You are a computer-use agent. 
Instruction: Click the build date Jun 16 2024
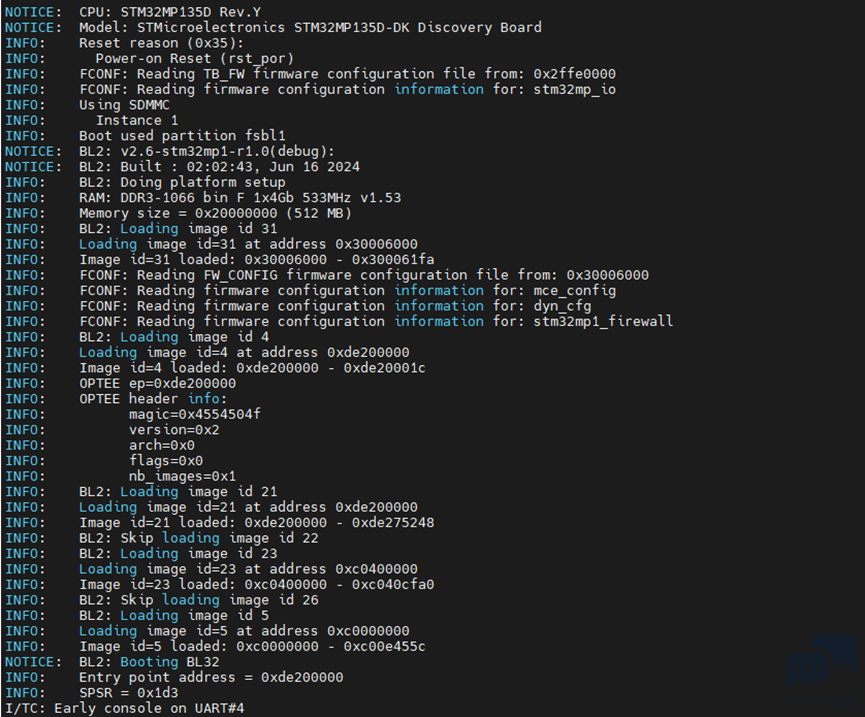click(326, 167)
